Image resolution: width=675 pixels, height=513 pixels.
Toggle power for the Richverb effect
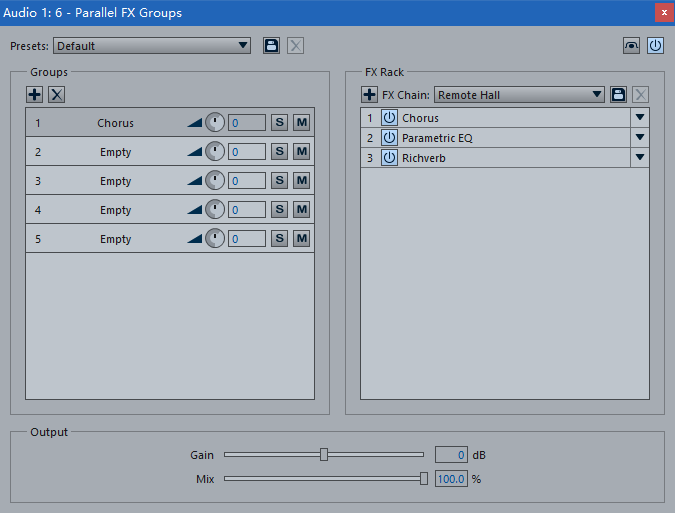pos(389,158)
